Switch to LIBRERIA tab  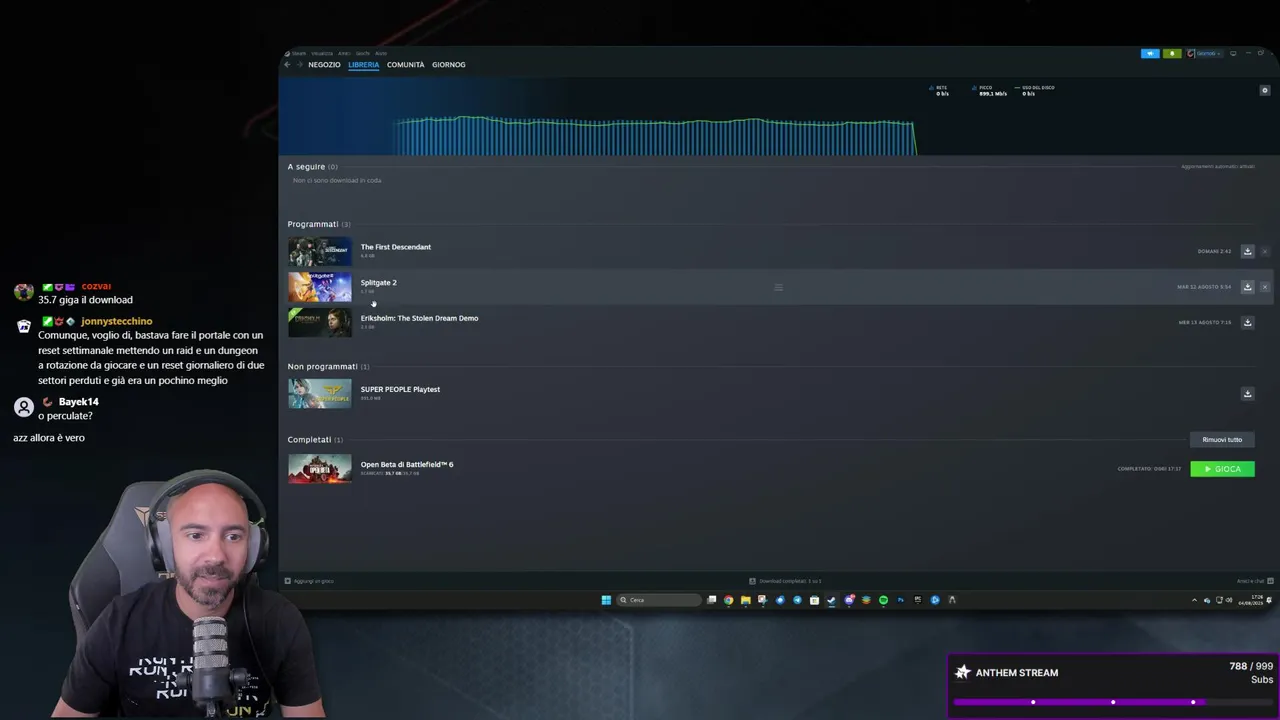pos(363,64)
